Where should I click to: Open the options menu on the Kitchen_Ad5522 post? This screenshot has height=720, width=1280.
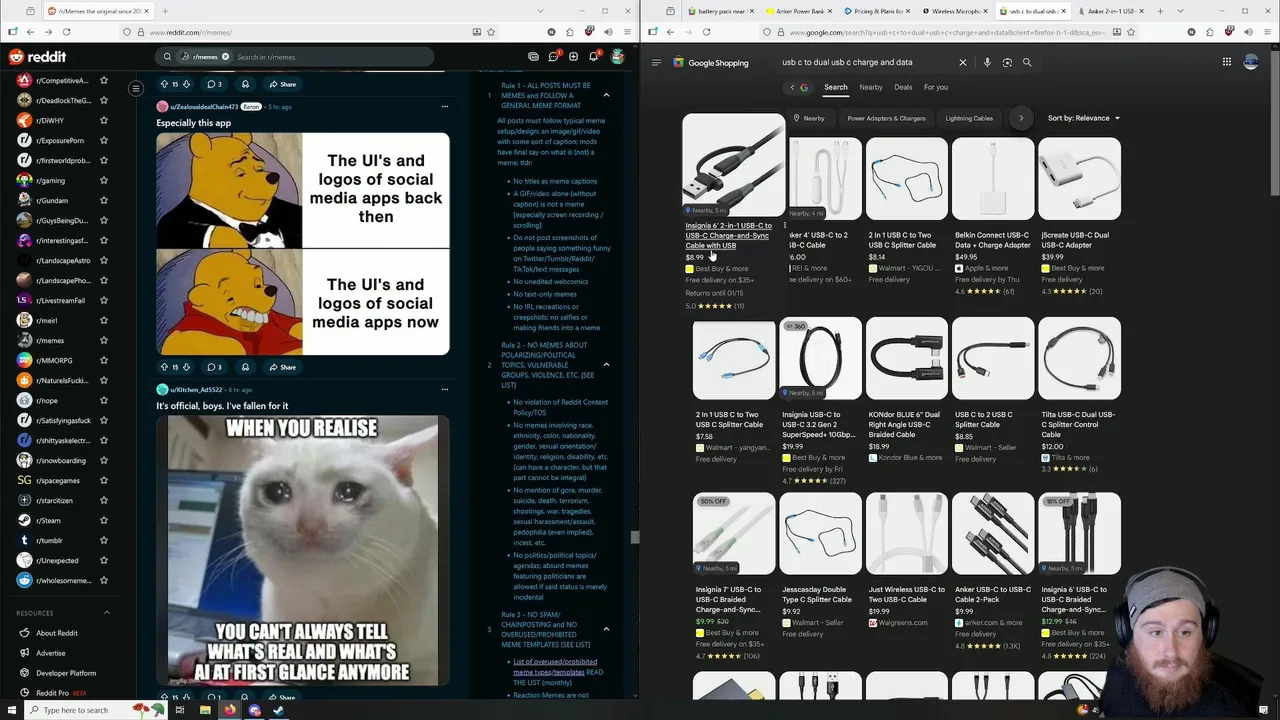445,390
